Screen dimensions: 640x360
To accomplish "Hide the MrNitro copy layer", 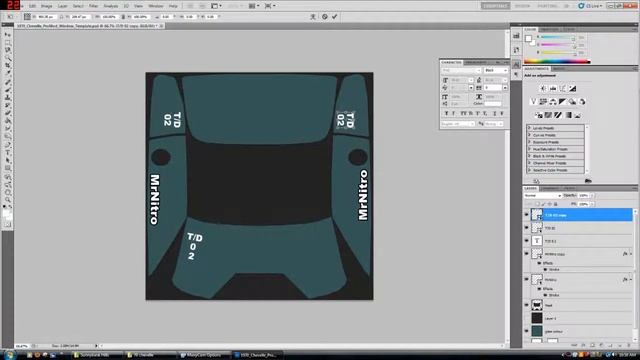I will pos(527,253).
